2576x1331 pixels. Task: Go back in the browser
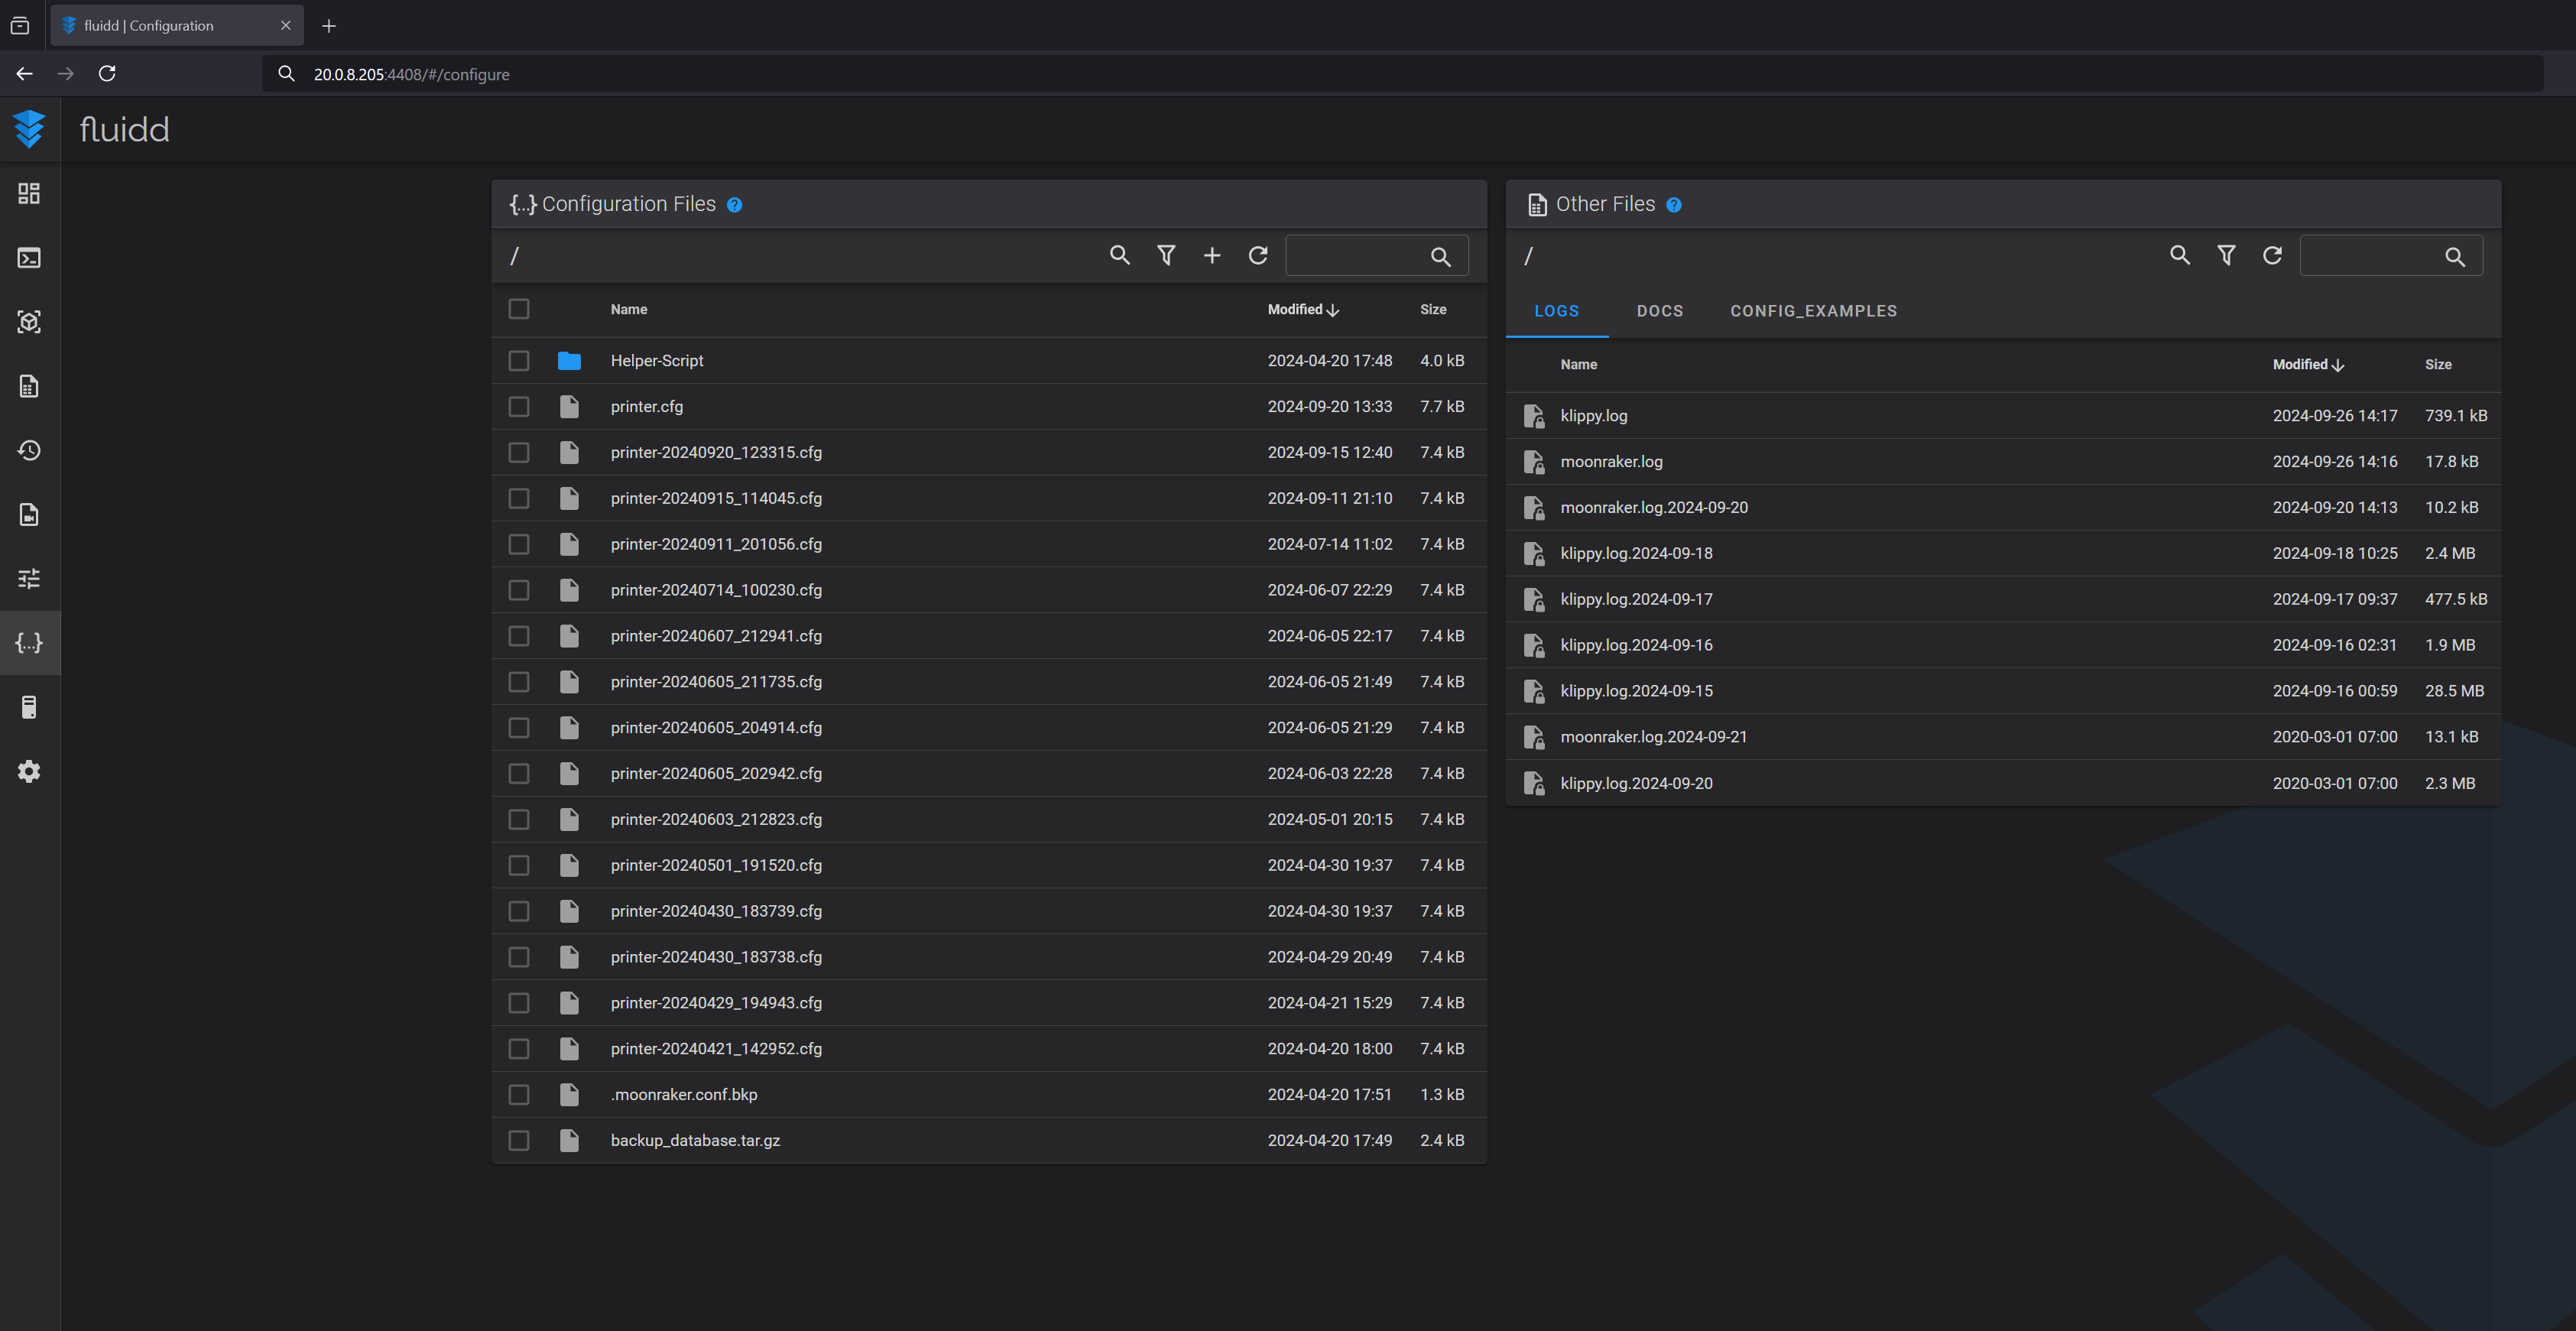pyautogui.click(x=25, y=73)
